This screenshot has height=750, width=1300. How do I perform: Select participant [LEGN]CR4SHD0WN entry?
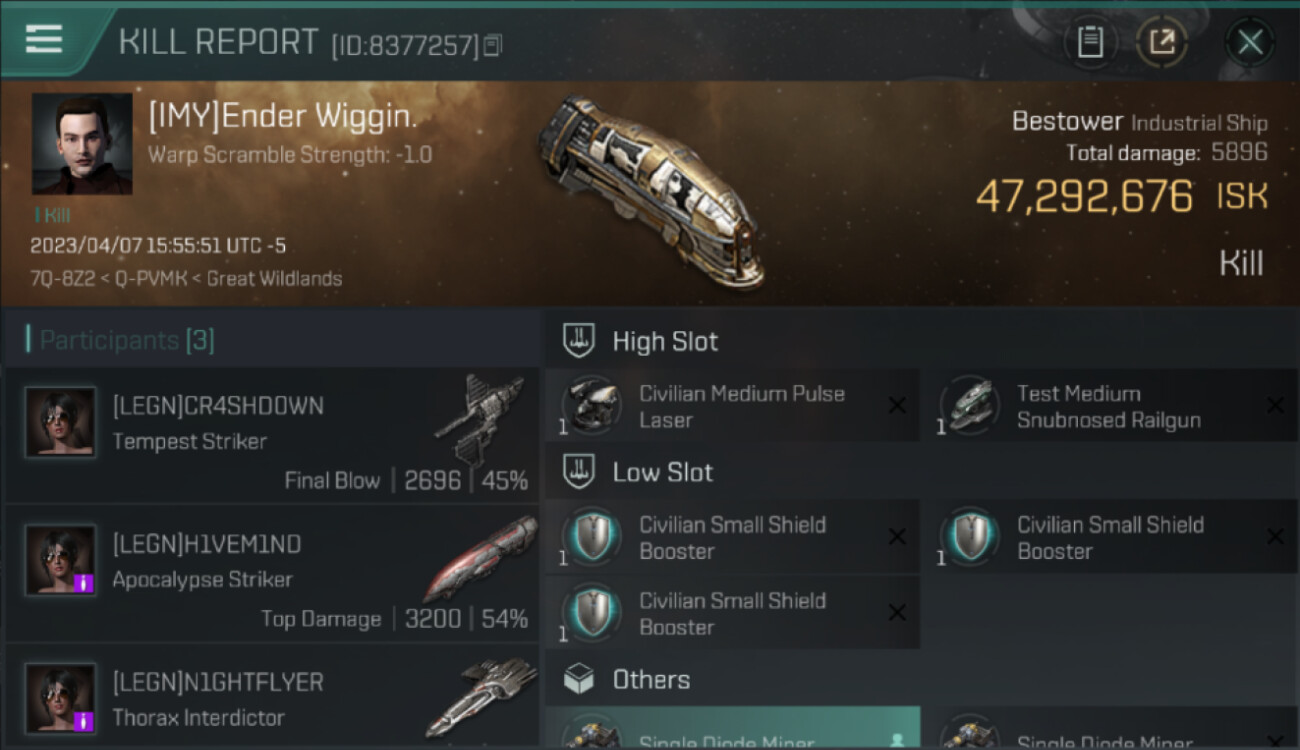[x=272, y=435]
